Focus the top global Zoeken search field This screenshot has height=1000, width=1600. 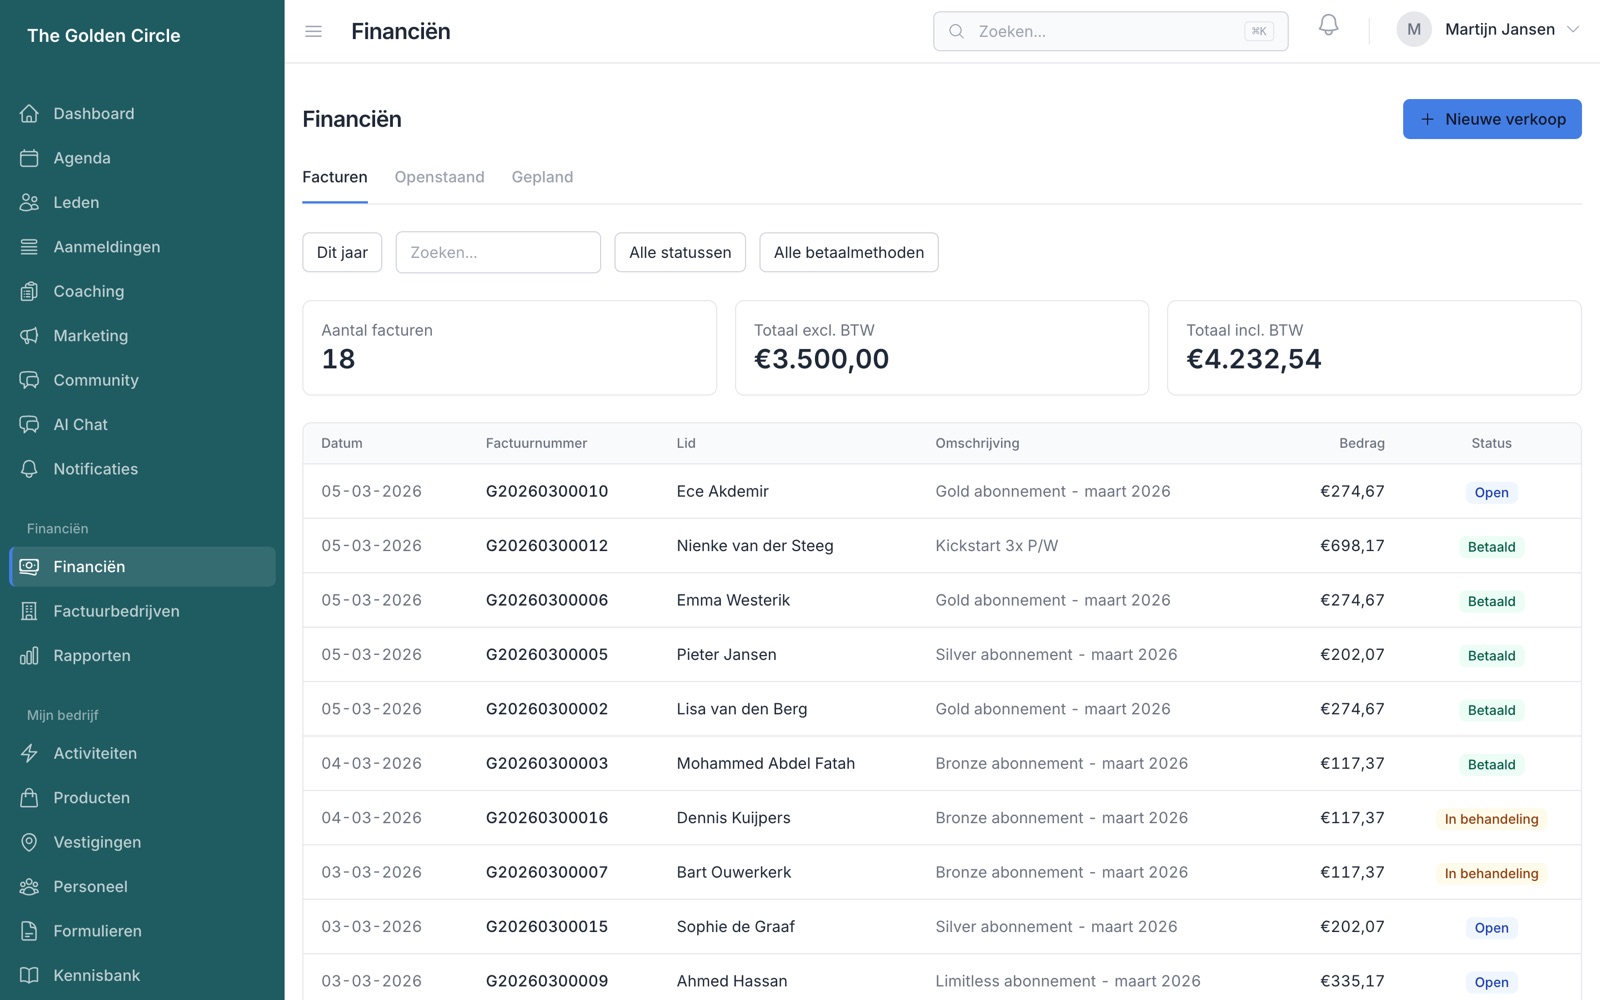1110,31
